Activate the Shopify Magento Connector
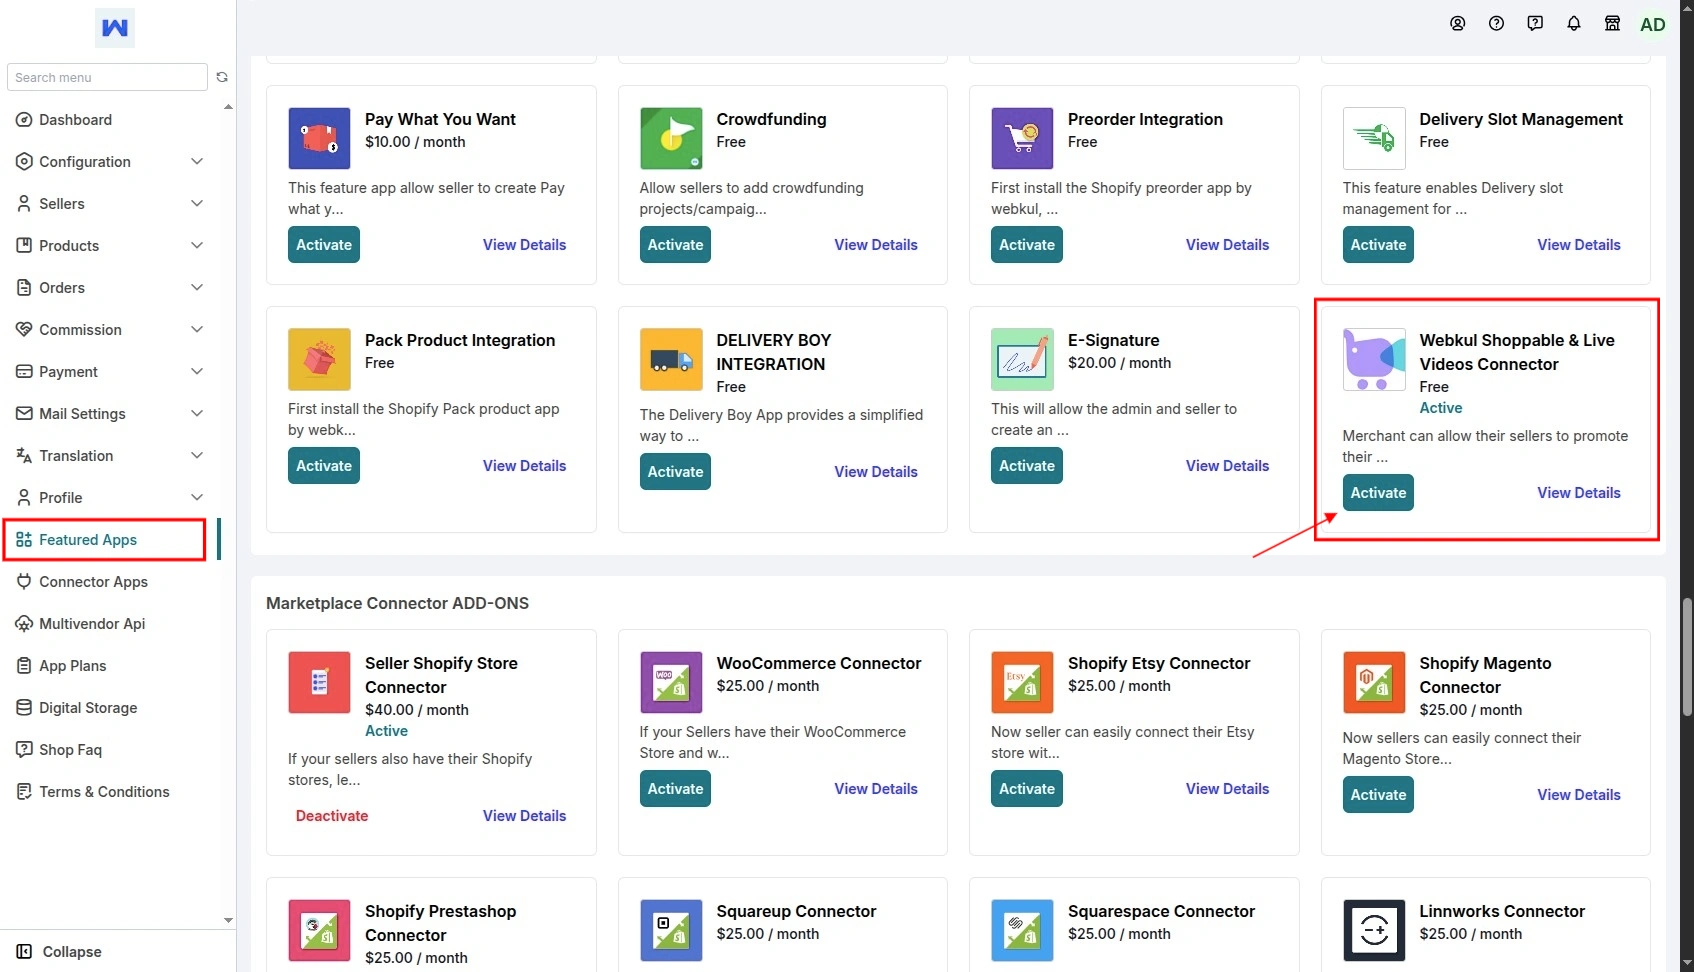 tap(1378, 795)
